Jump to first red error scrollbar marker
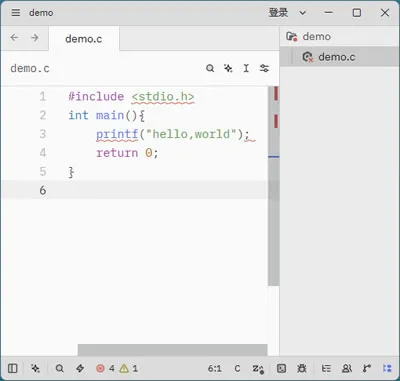This screenshot has width=400, height=381. [x=276, y=93]
